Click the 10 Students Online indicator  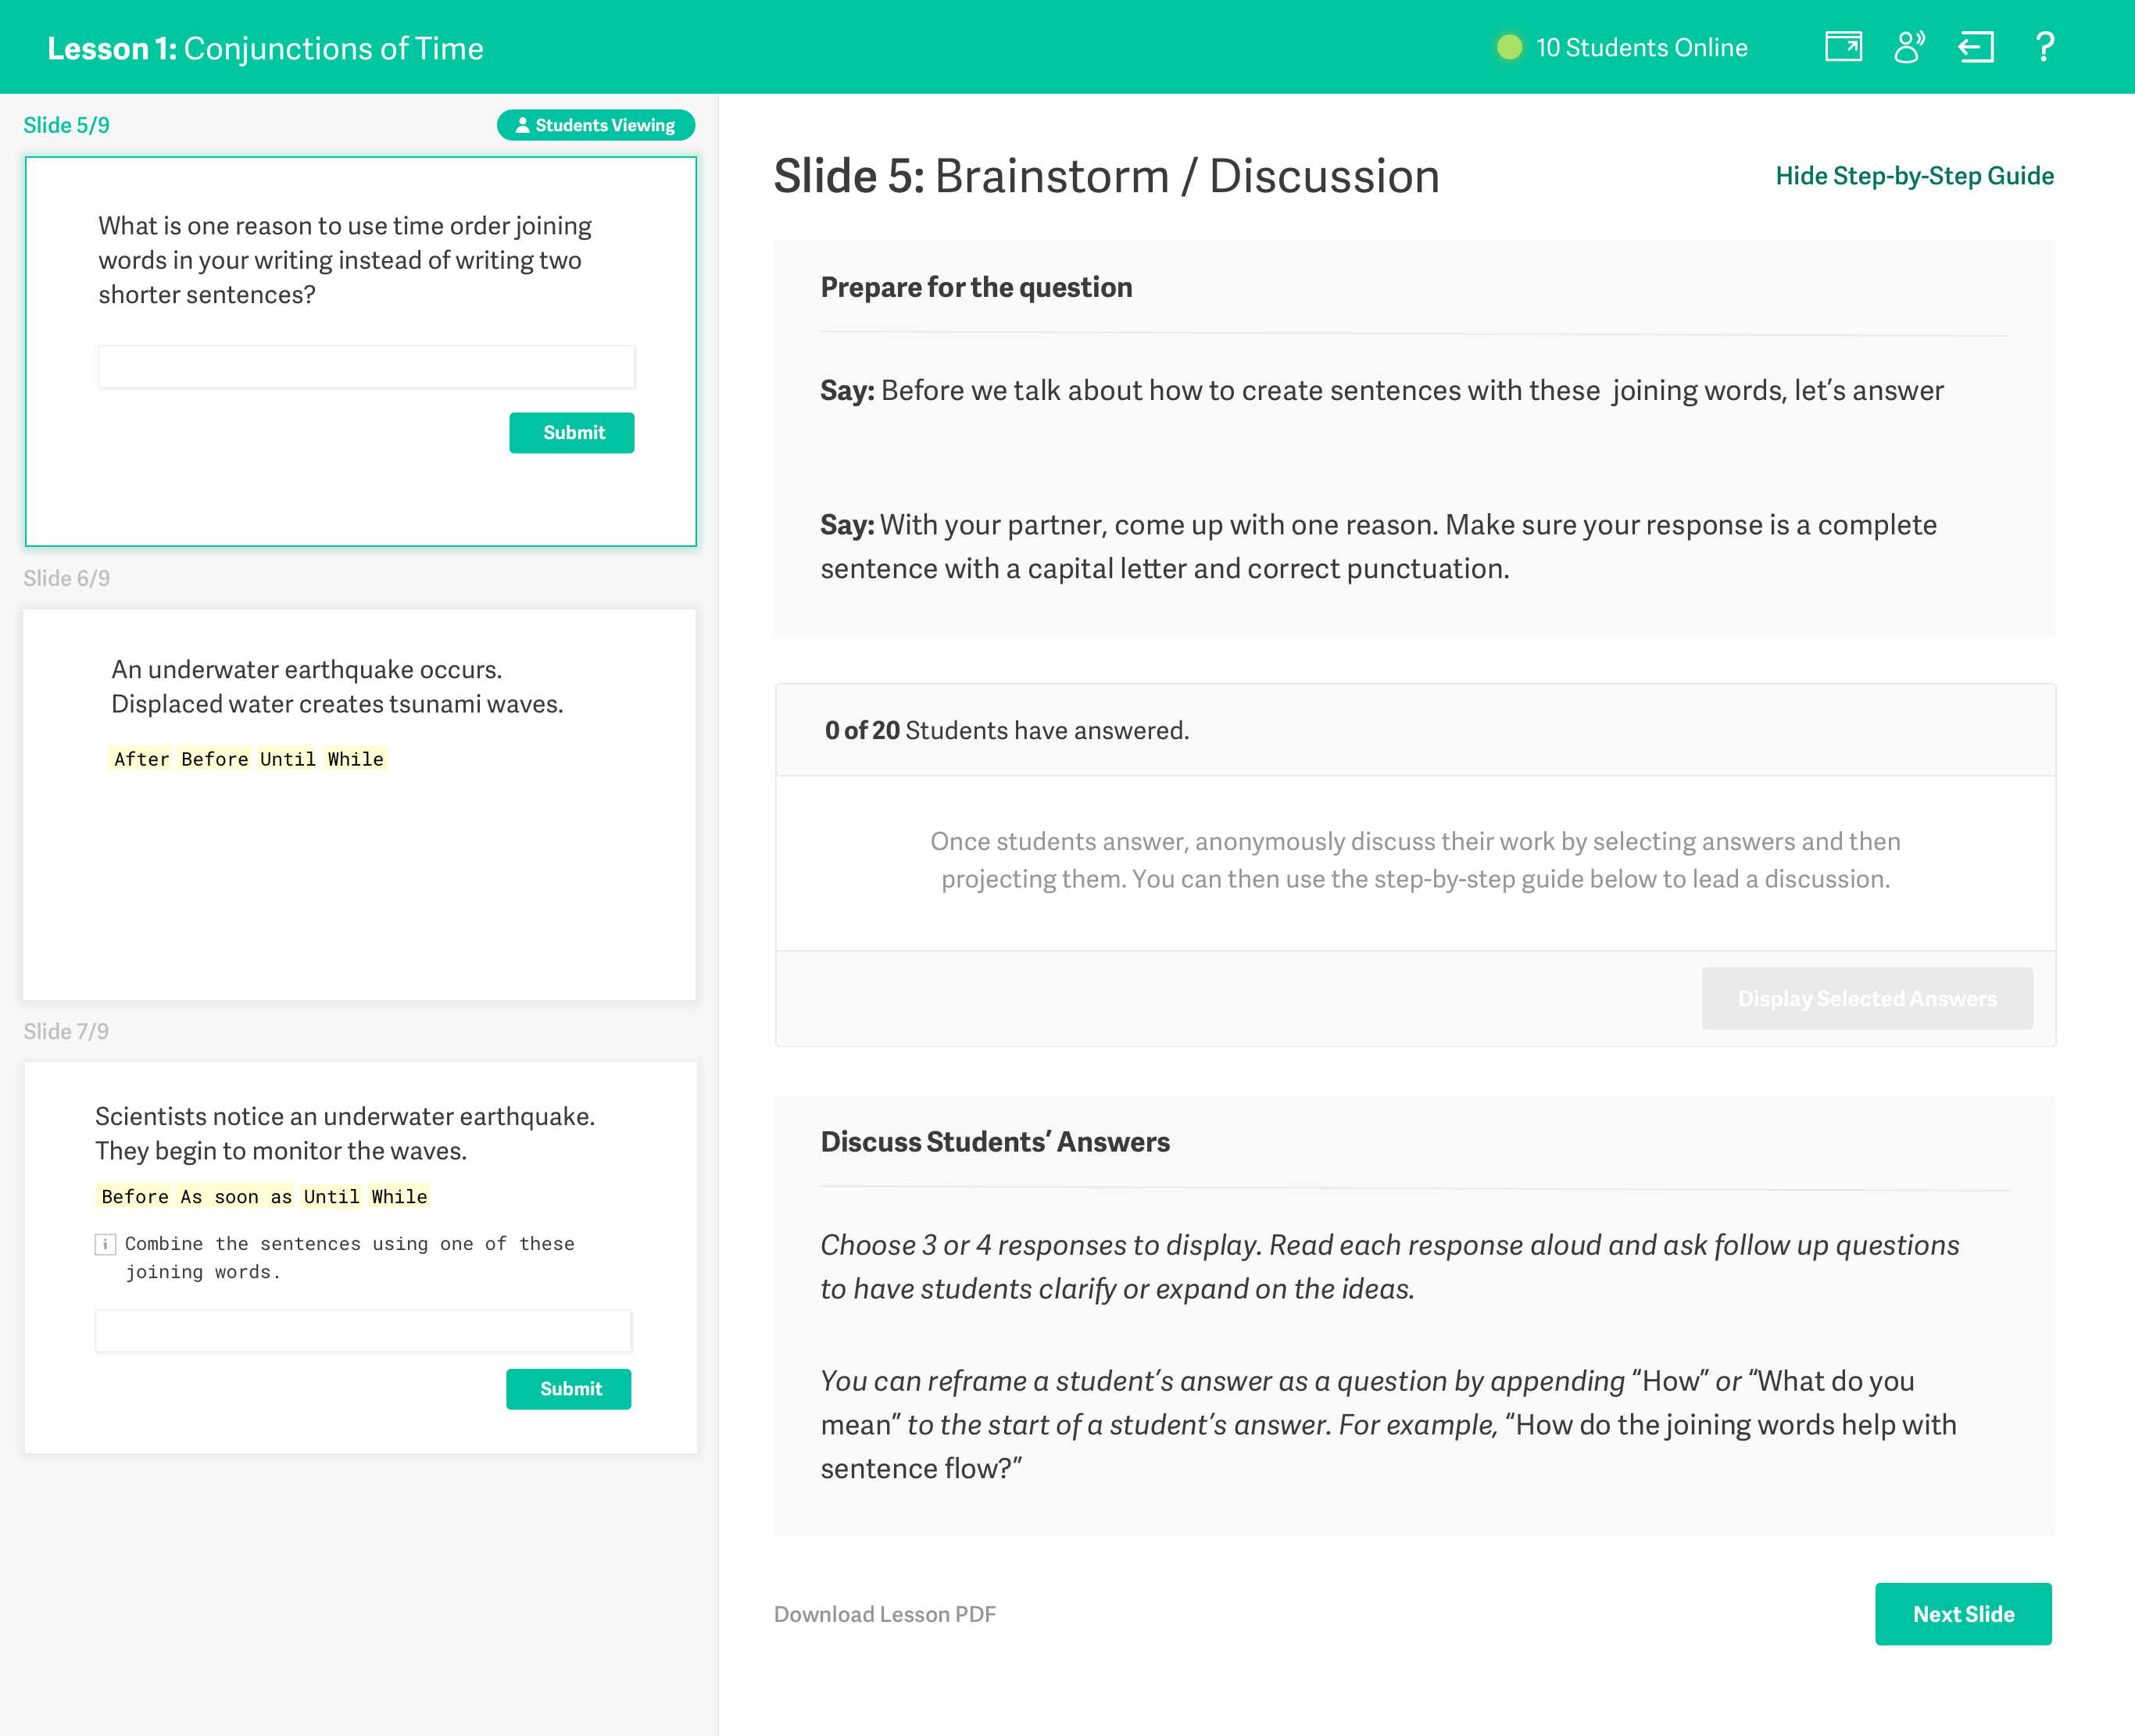(1642, 47)
